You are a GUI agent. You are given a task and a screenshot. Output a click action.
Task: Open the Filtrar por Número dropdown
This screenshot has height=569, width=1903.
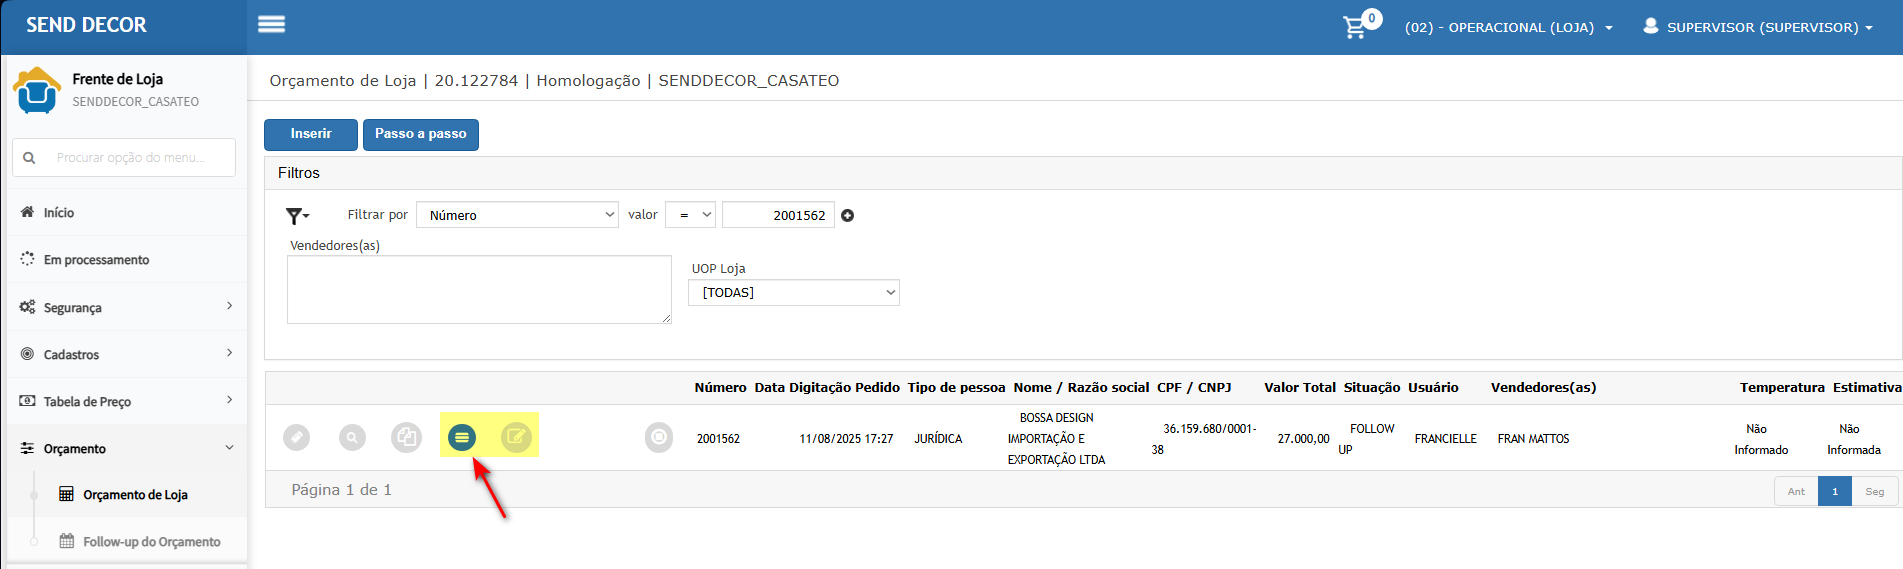[x=517, y=215]
